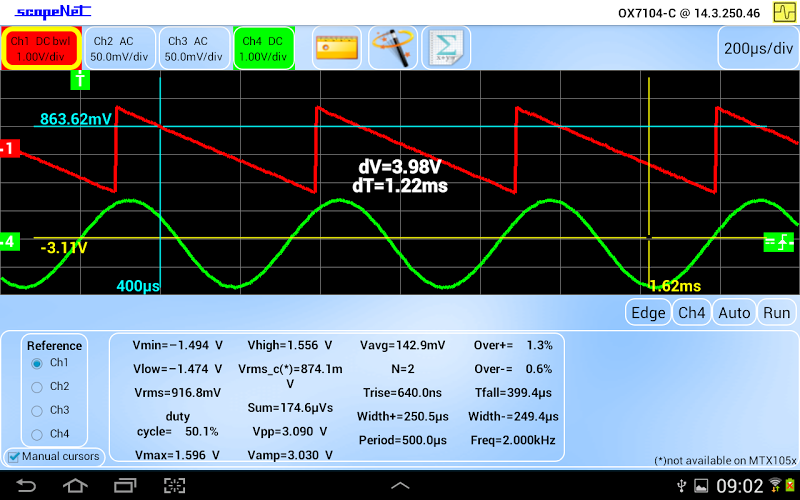Tap the Android back button
The height and width of the screenshot is (500, 800).
26,486
